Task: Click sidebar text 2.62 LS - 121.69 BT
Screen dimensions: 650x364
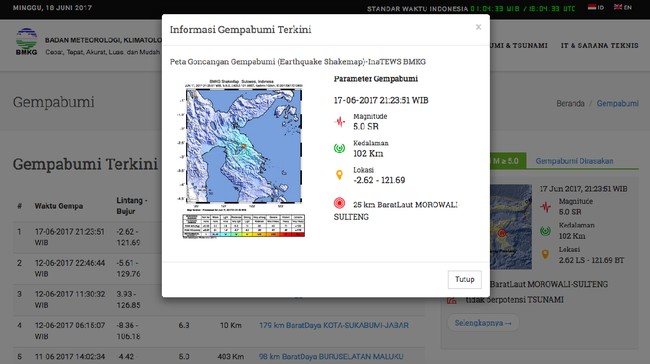Action: (x=591, y=260)
